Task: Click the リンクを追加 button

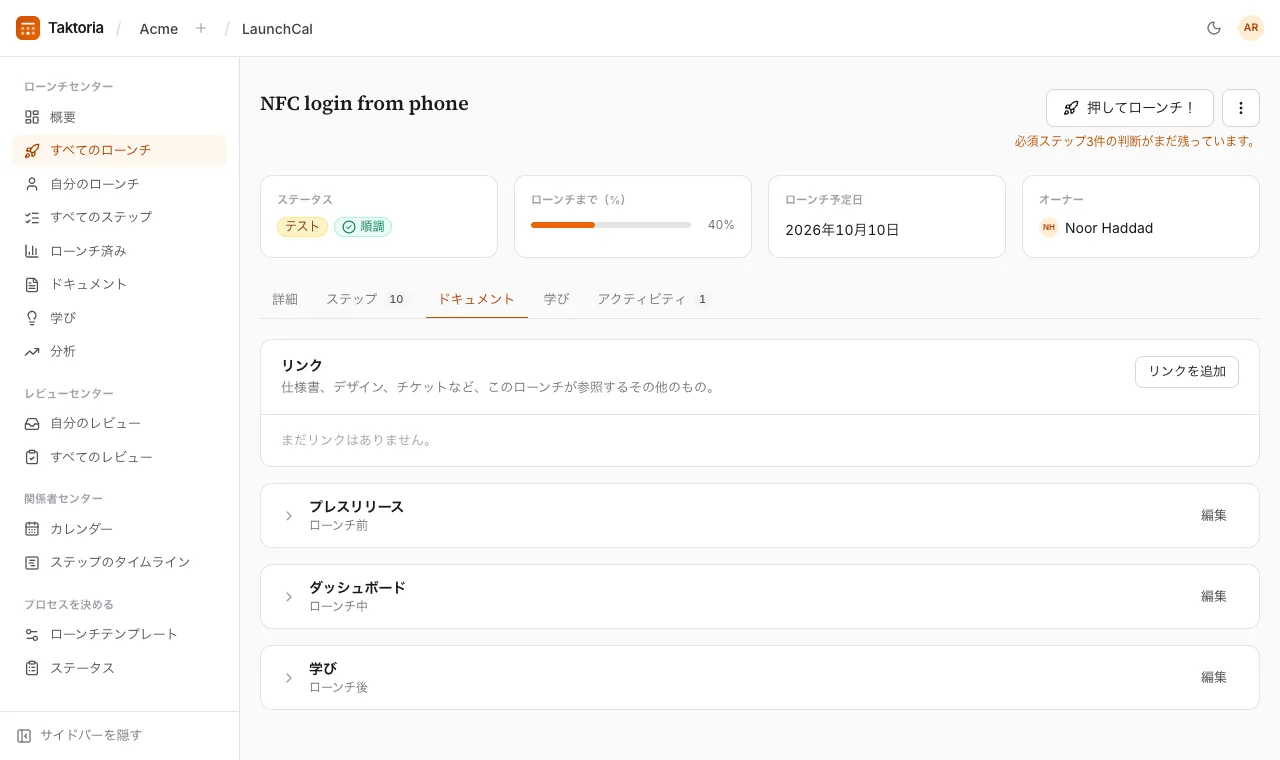Action: (1187, 372)
